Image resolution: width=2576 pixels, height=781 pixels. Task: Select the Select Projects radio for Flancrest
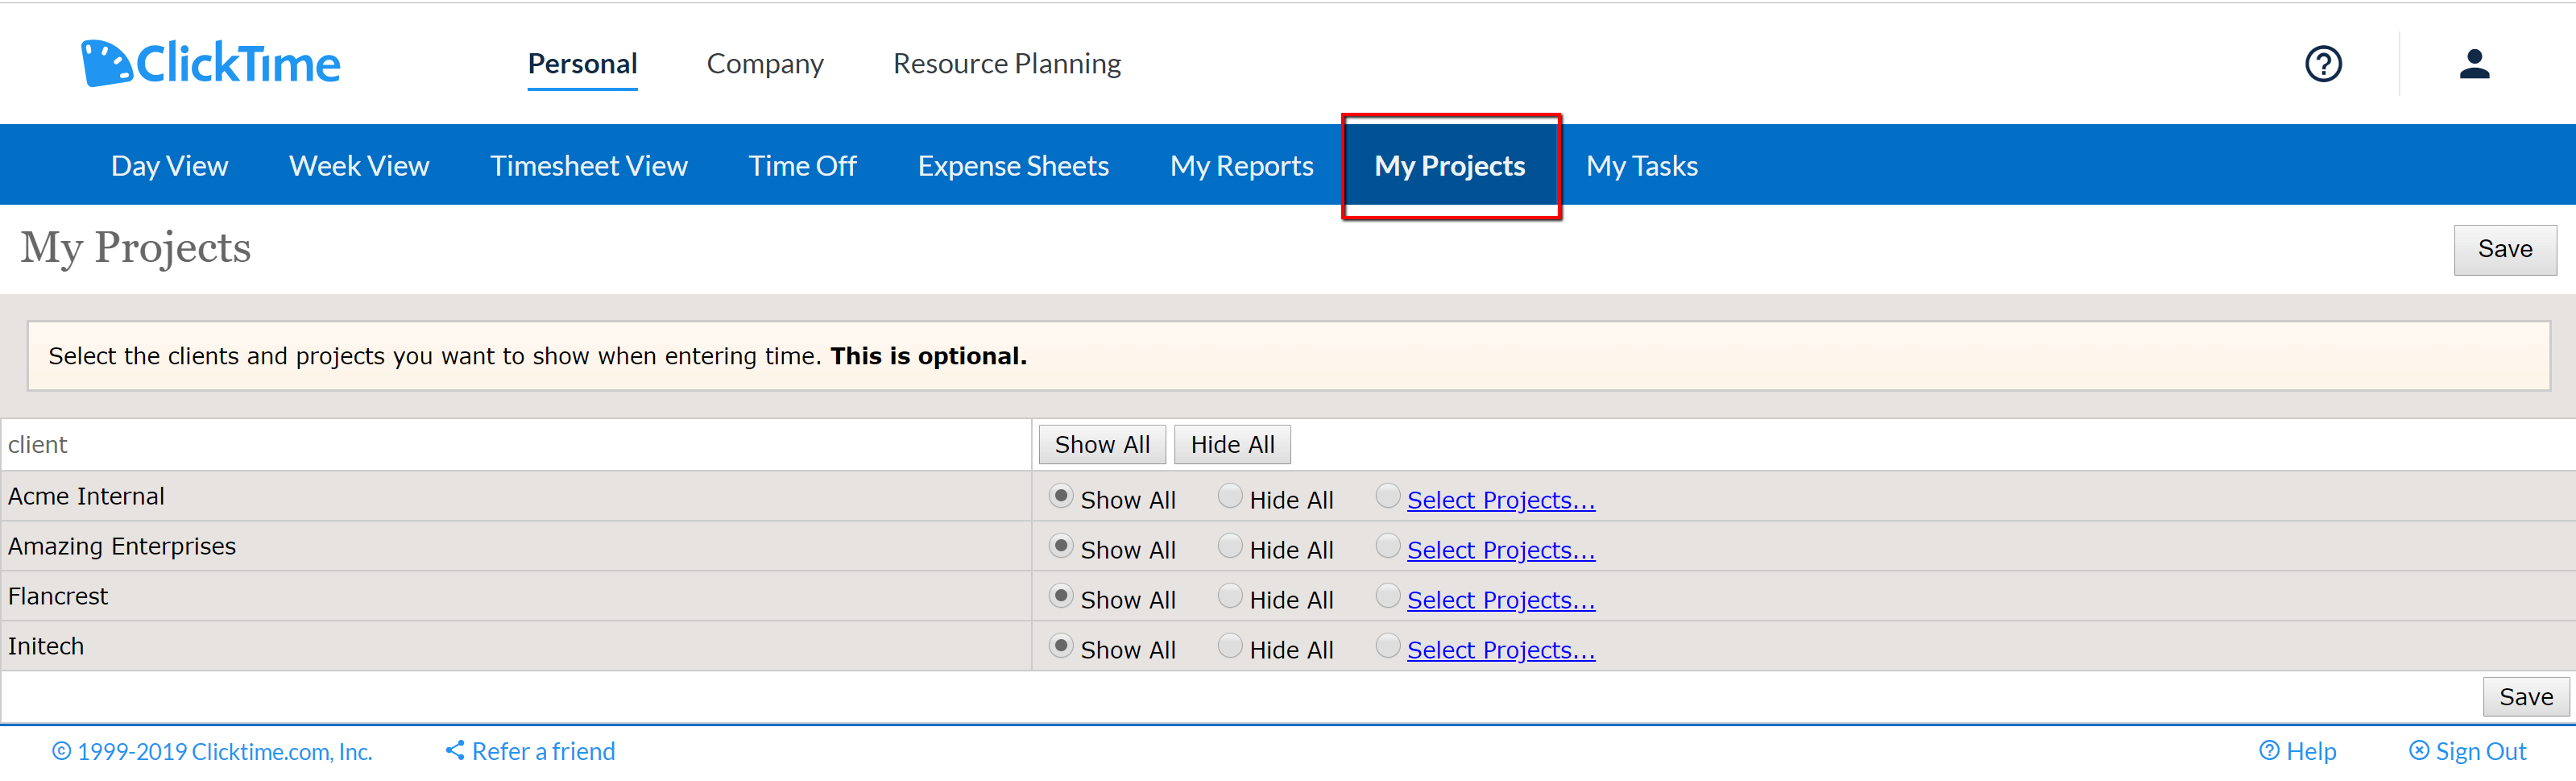1387,596
